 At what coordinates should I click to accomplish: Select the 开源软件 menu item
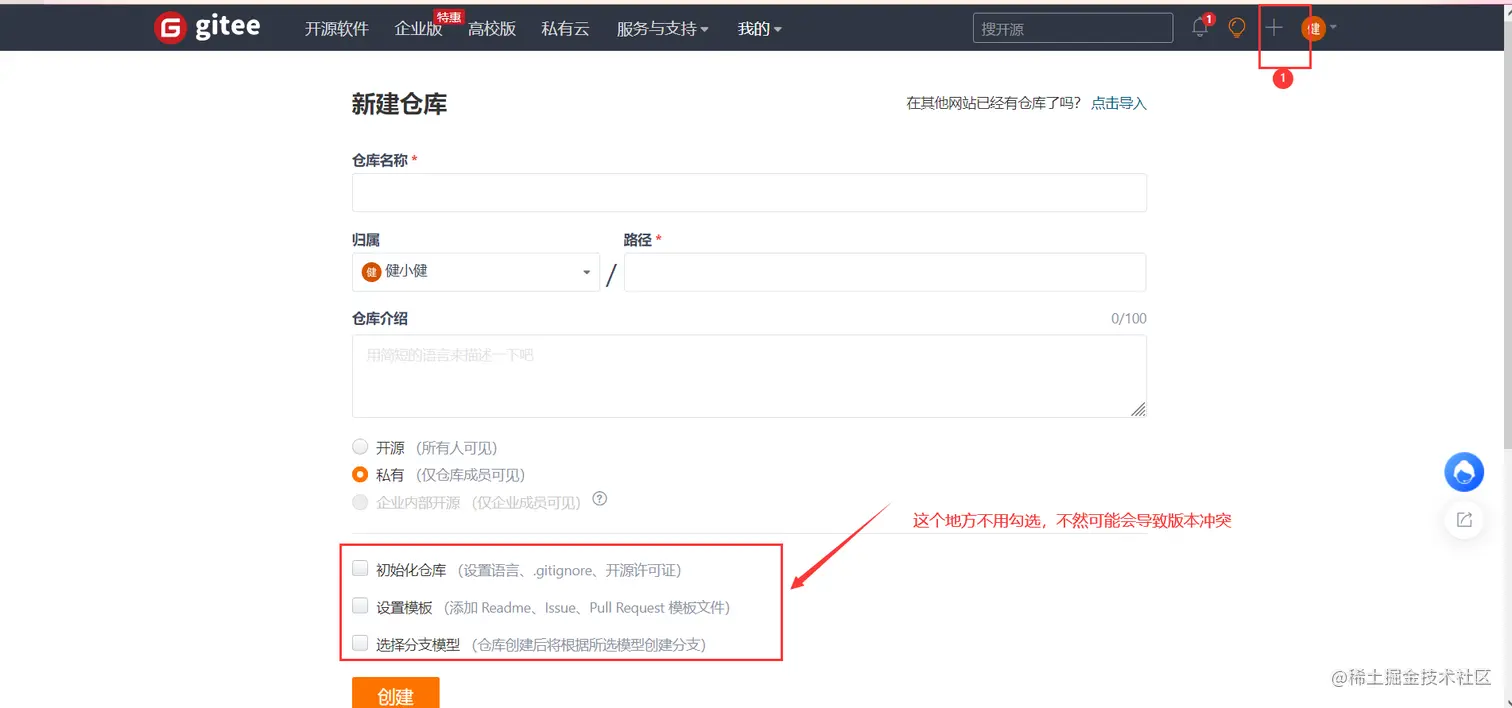(336, 29)
